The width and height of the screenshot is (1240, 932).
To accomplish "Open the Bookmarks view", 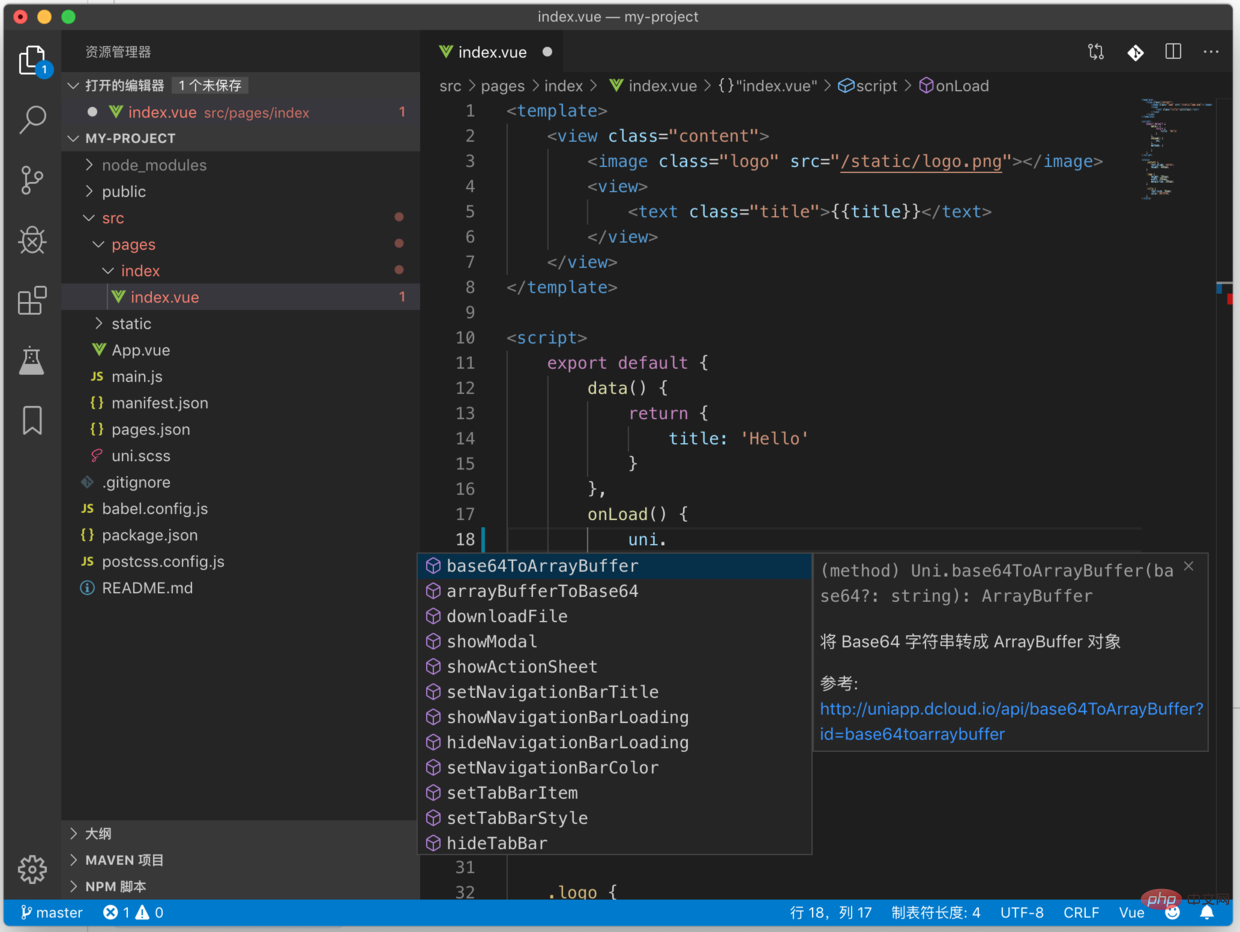I will click(32, 421).
